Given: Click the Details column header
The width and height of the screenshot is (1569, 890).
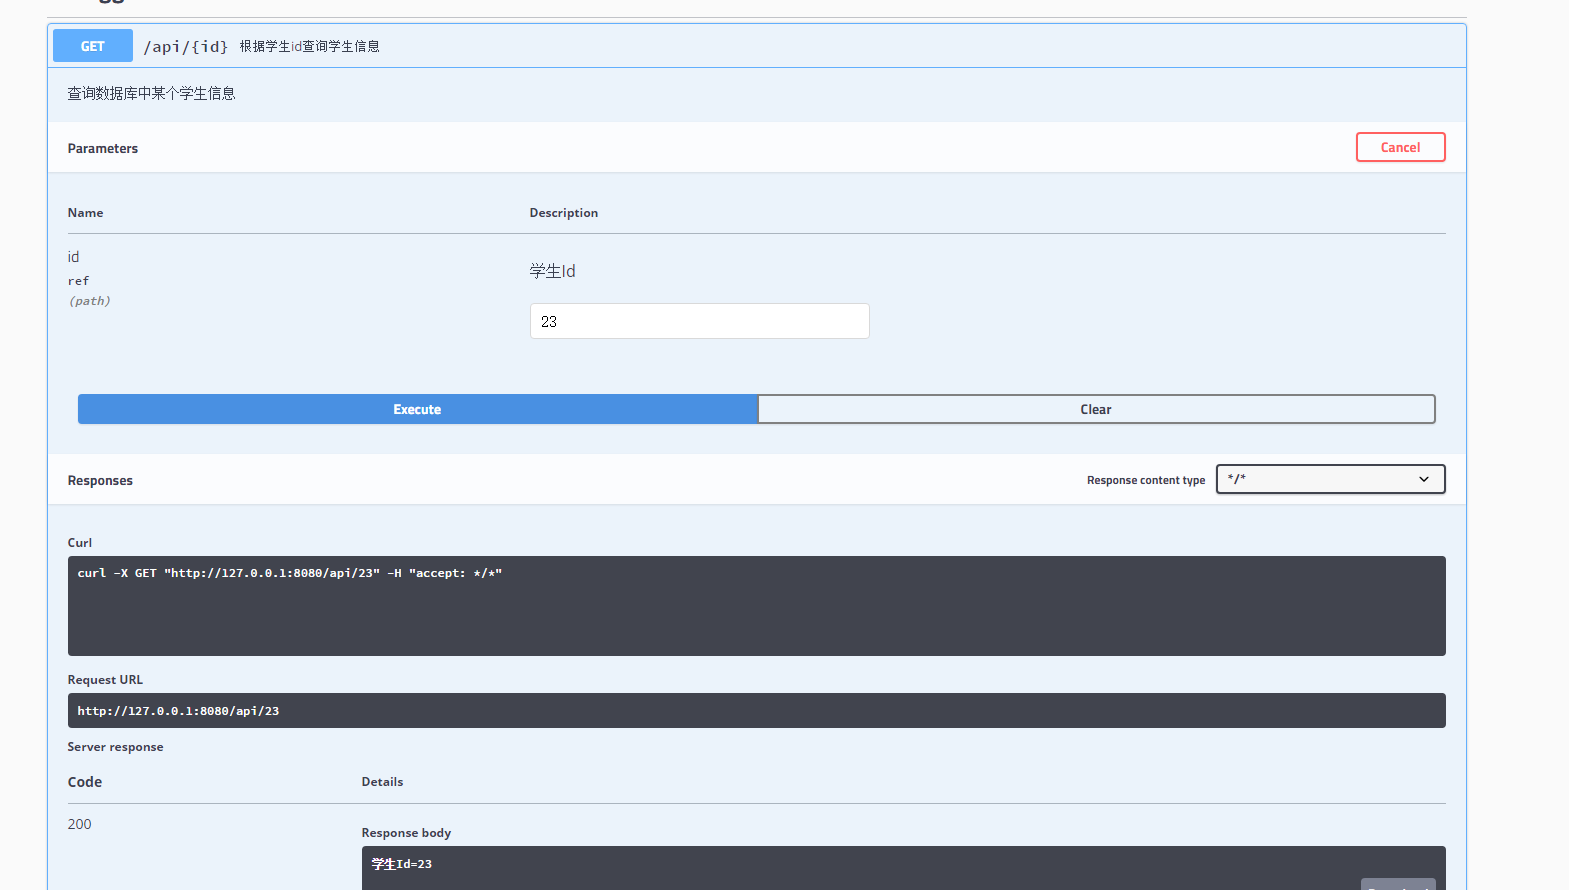Looking at the screenshot, I should pos(382,782).
